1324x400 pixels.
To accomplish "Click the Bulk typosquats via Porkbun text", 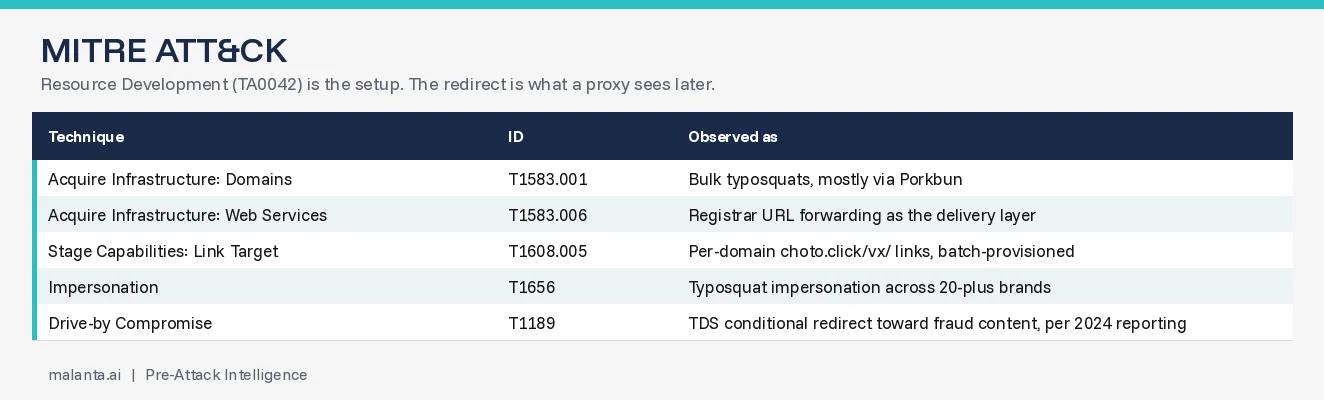I will (825, 180).
